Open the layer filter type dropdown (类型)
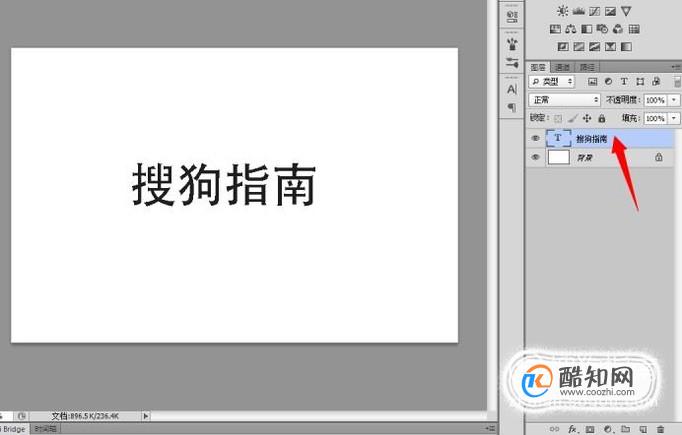The image size is (682, 435). click(x=552, y=81)
